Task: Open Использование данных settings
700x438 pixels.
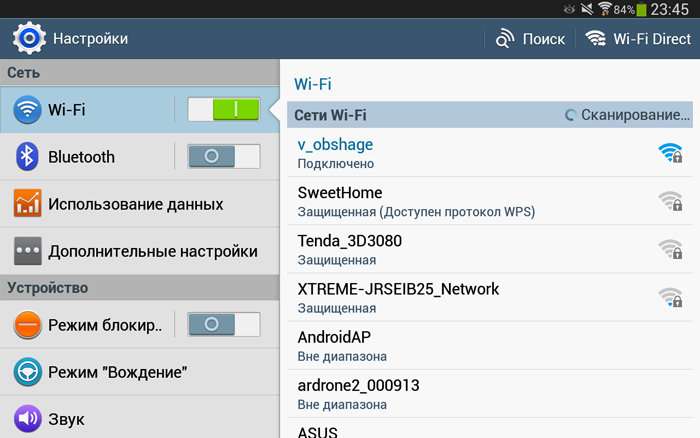Action: tap(135, 204)
